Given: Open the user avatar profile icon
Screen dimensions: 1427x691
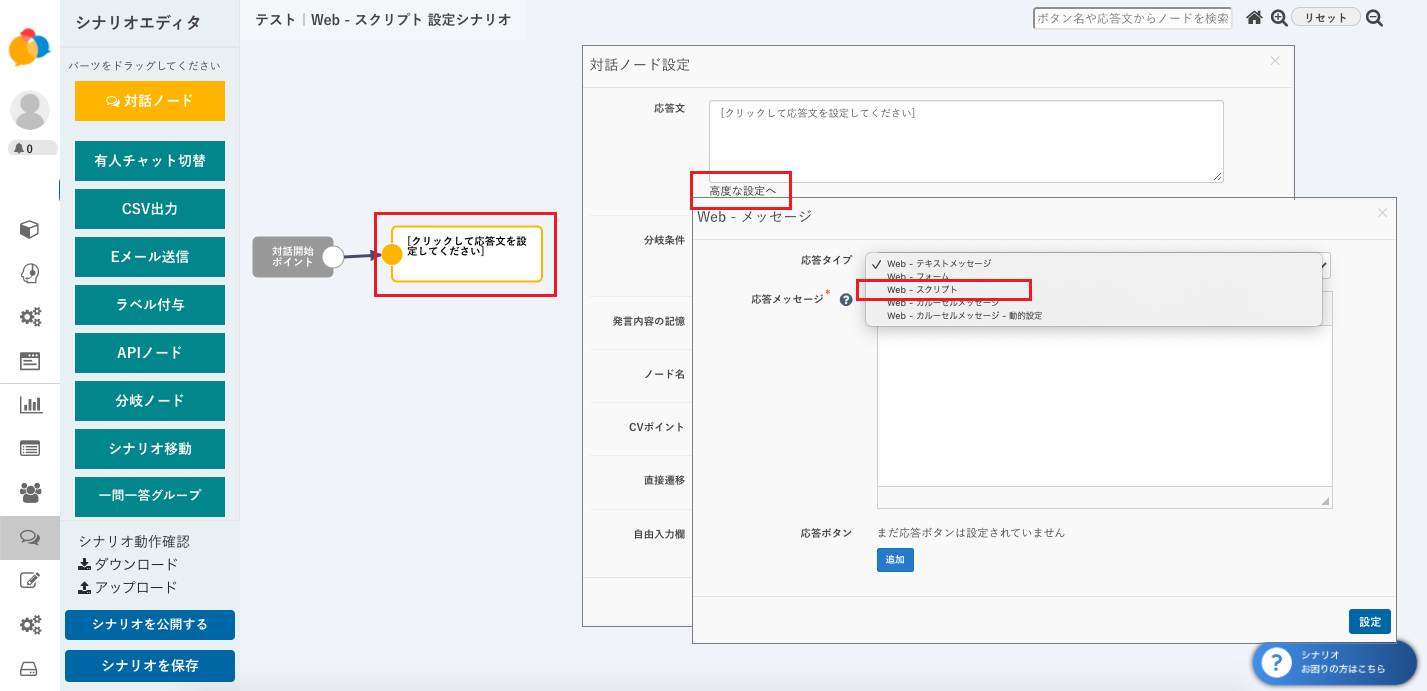Looking at the screenshot, I should coord(30,110).
